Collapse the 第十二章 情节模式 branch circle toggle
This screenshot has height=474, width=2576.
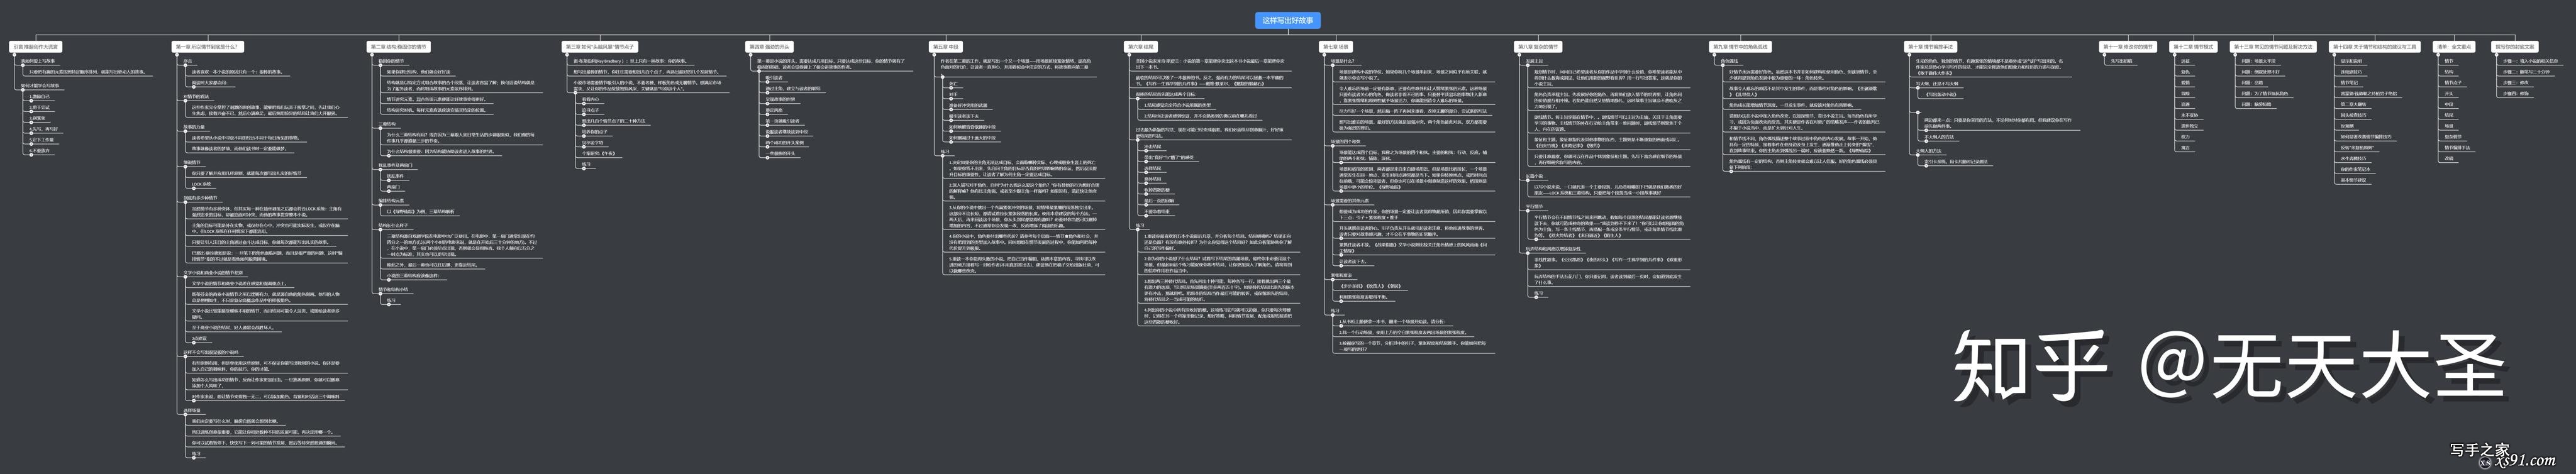click(x=2175, y=55)
